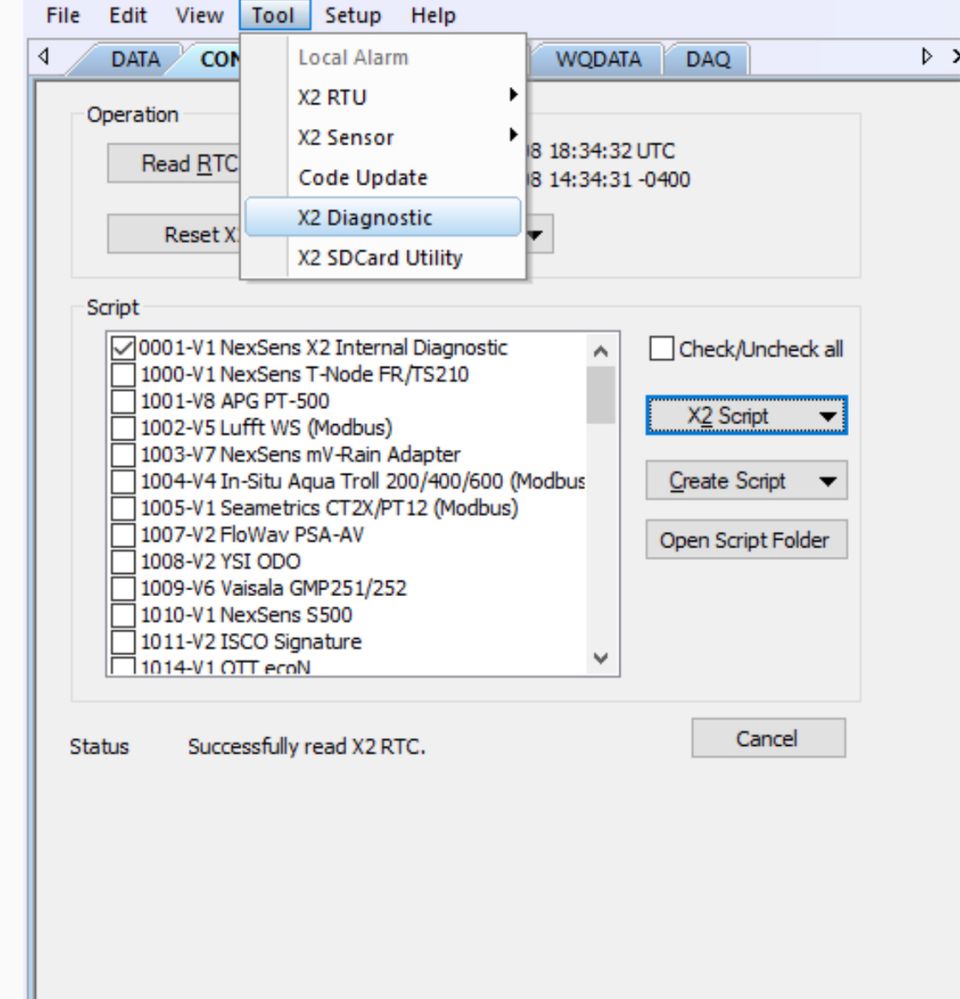This screenshot has height=999, width=960.
Task: Check 1009-V6 Vaisala GMP251/252 script
Action: pyautogui.click(x=122, y=589)
